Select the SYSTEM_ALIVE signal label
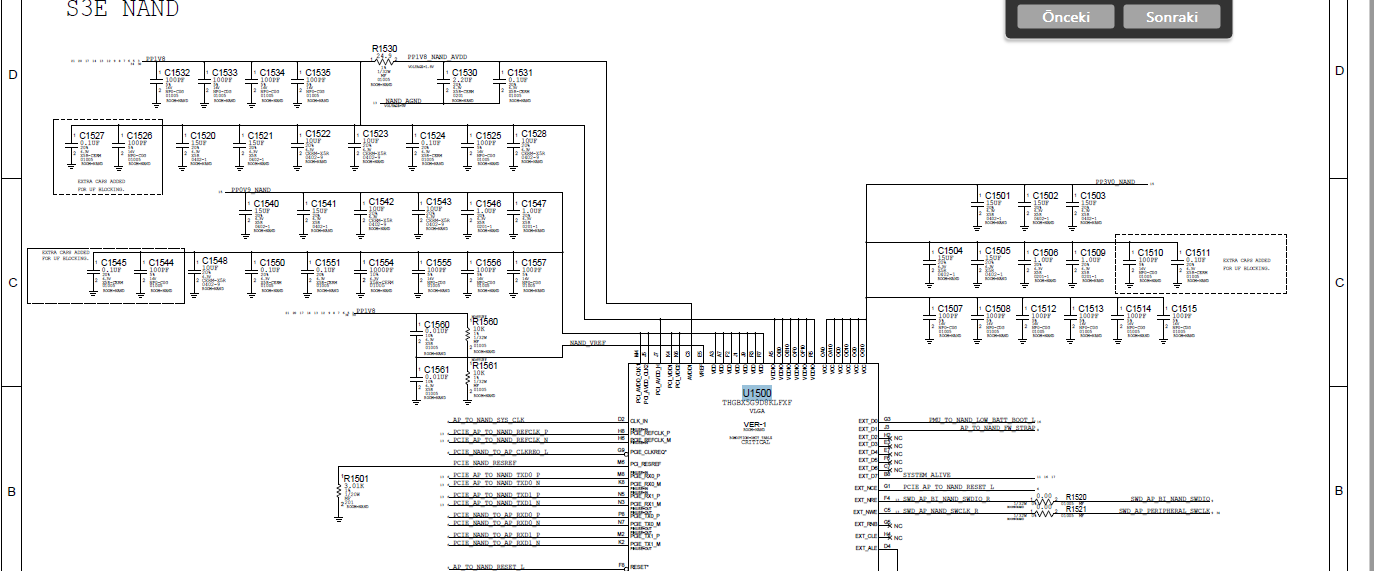The width and height of the screenshot is (1374, 571). 927,475
